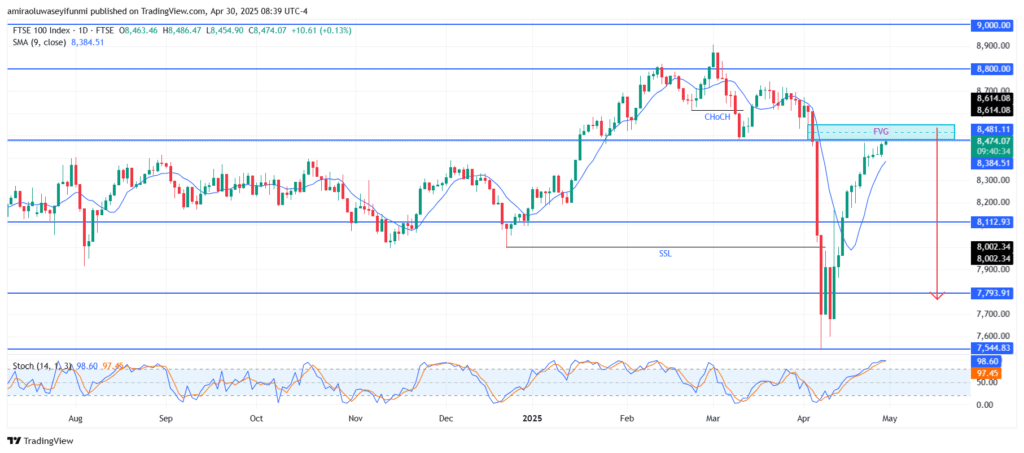Click the 8,700.00 axis tick label

pyautogui.click(x=994, y=90)
